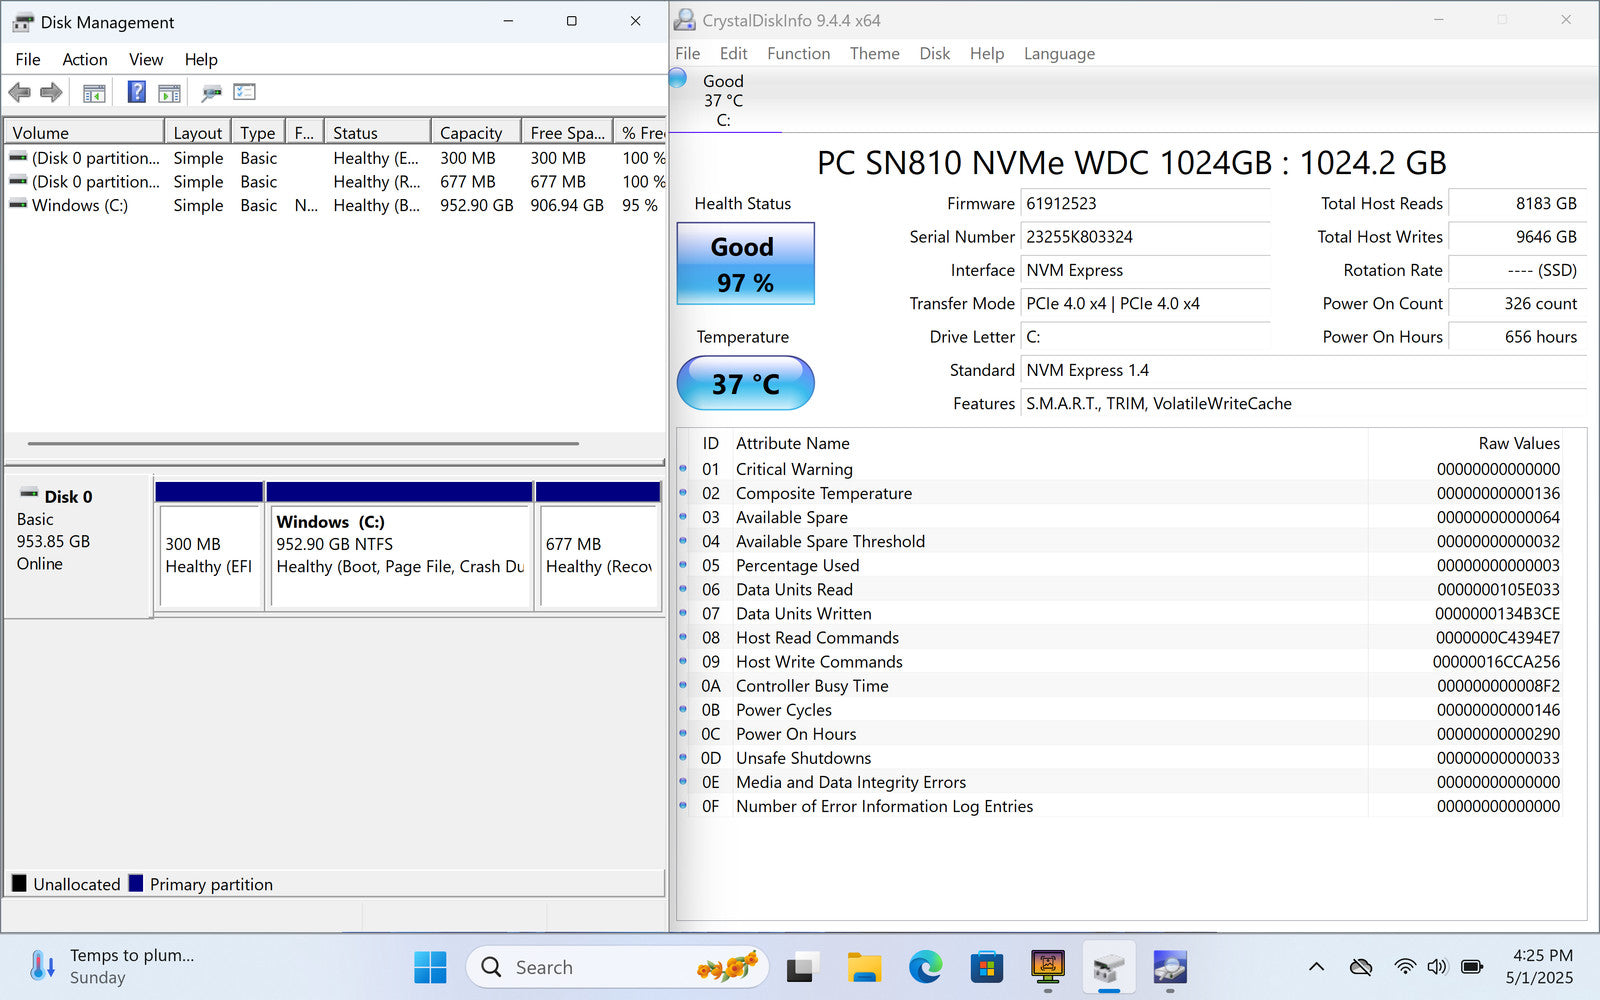The image size is (1600, 1000).
Task: Click the volume speaker tray icon
Action: [1437, 967]
